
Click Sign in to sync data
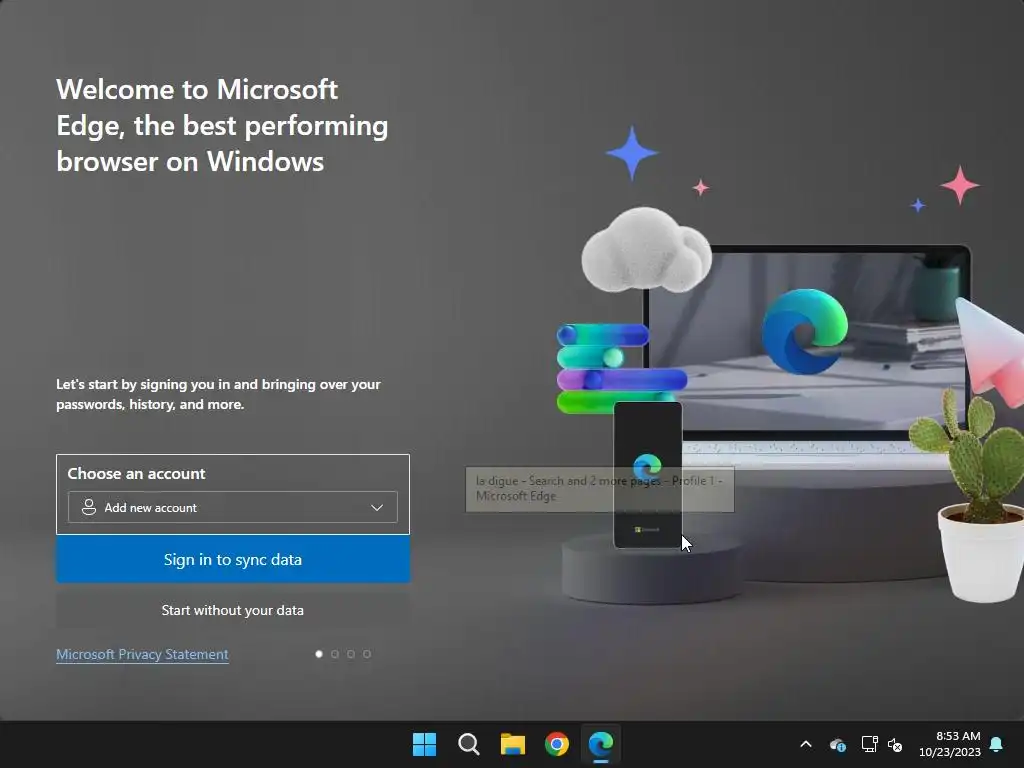click(x=233, y=560)
